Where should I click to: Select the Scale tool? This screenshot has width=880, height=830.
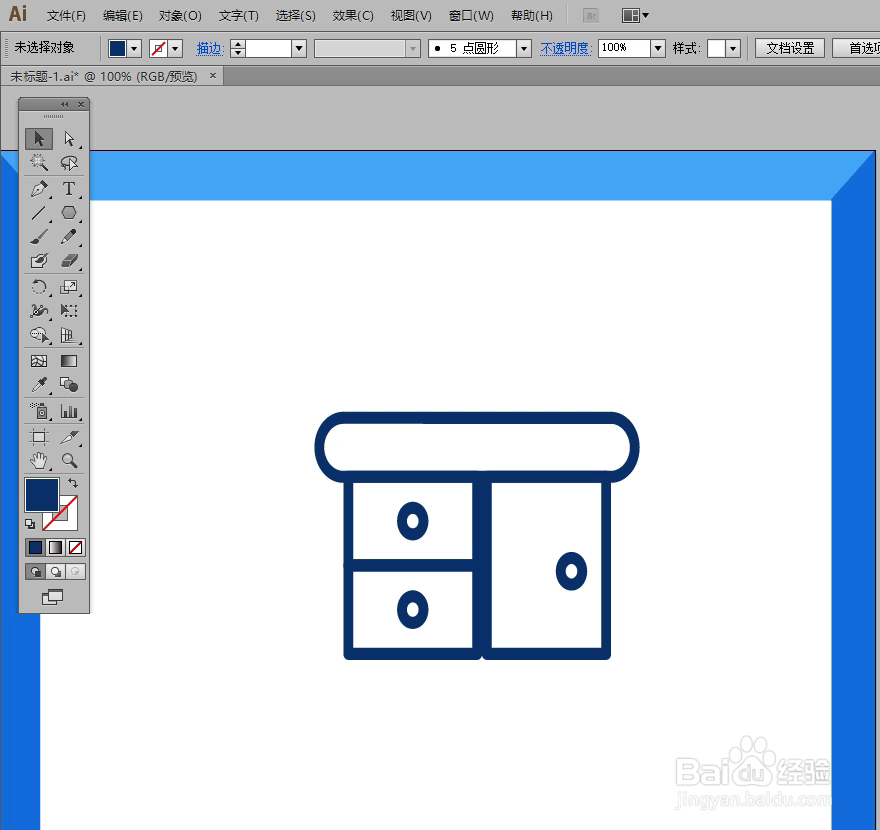69,287
